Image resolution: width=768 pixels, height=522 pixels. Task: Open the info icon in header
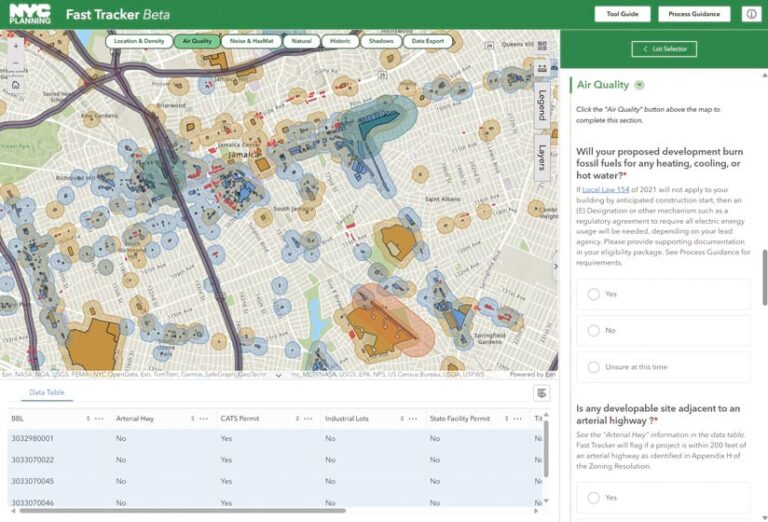pyautogui.click(x=751, y=14)
